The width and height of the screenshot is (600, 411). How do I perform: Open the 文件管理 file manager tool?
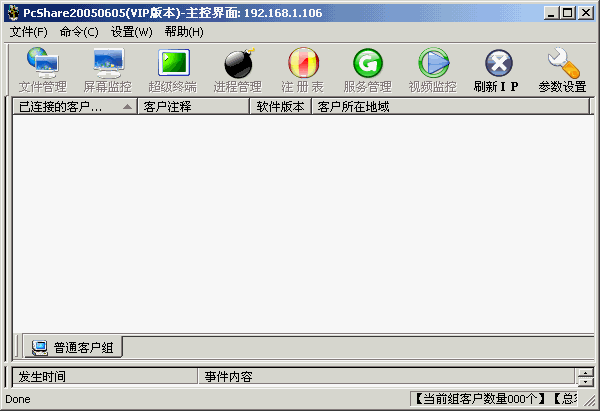point(43,71)
